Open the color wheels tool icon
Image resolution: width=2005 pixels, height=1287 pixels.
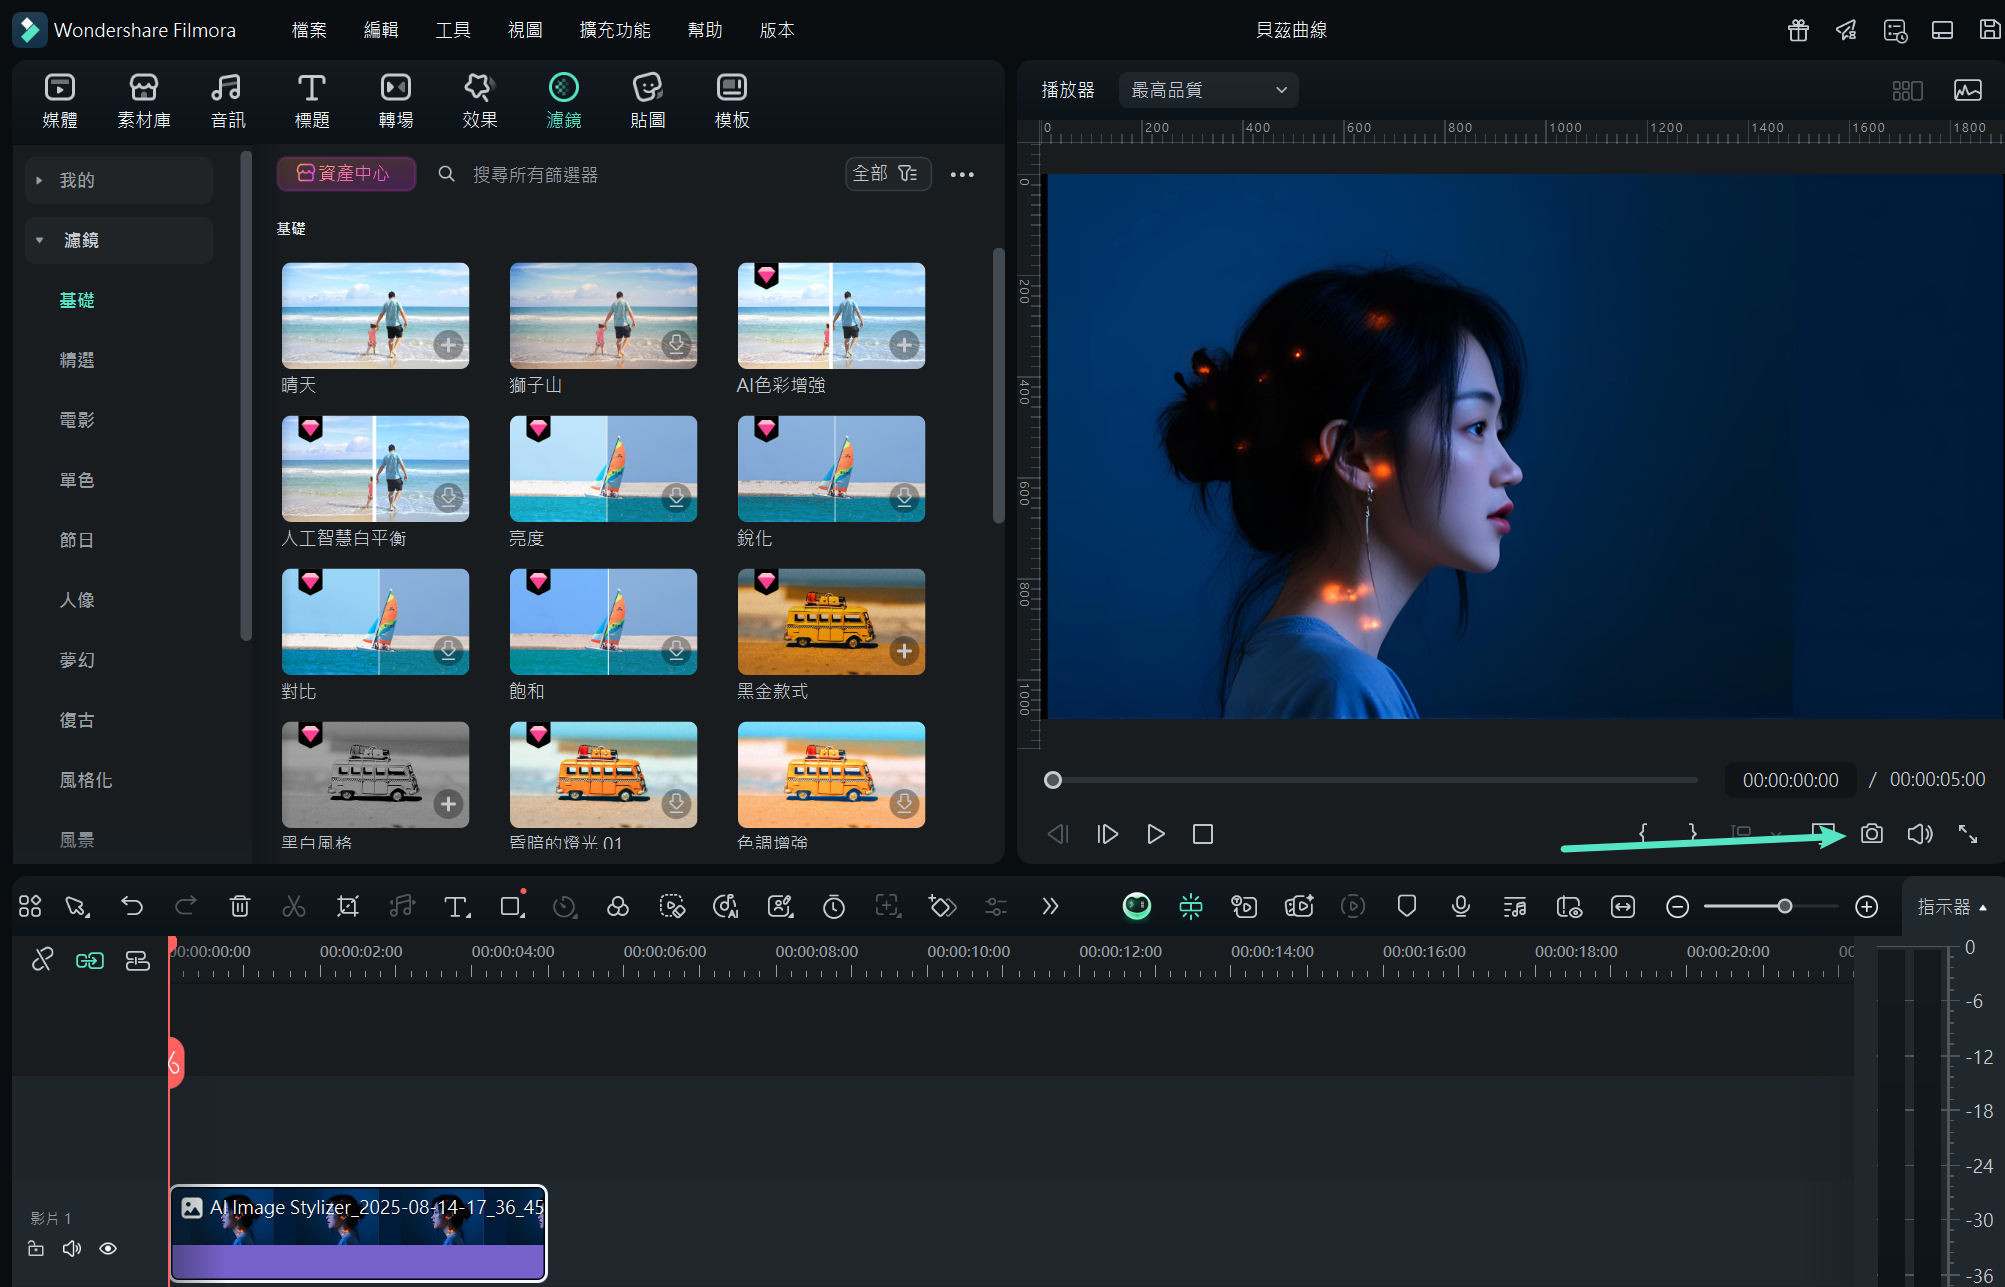coord(618,906)
